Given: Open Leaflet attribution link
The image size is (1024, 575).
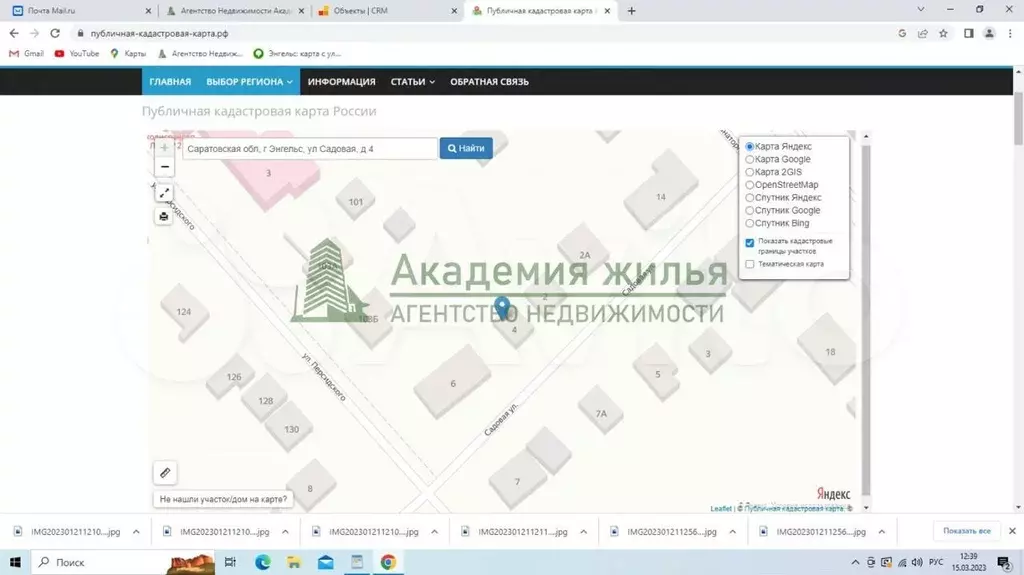Looking at the screenshot, I should pyautogui.click(x=721, y=508).
